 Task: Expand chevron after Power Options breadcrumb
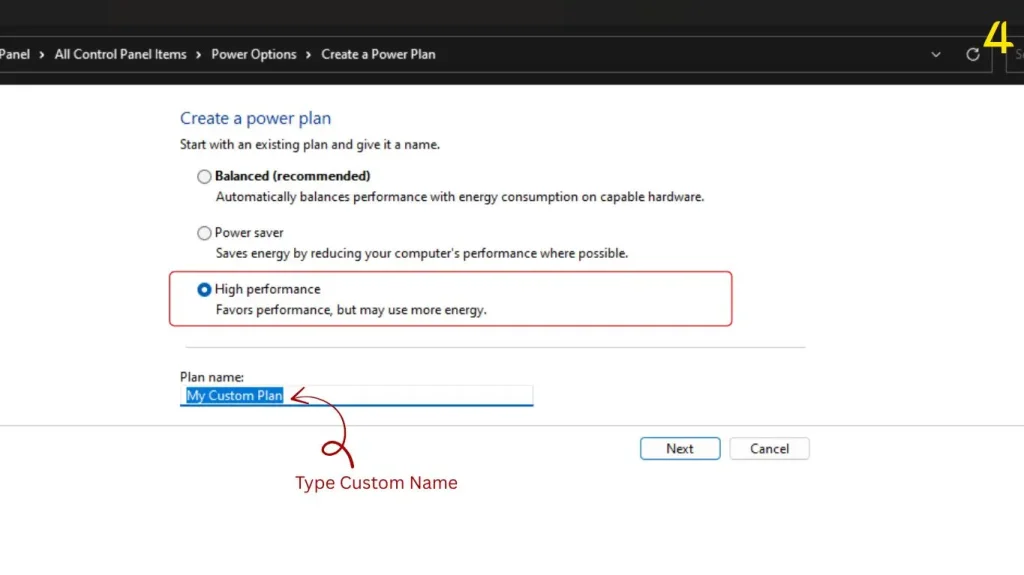point(309,55)
